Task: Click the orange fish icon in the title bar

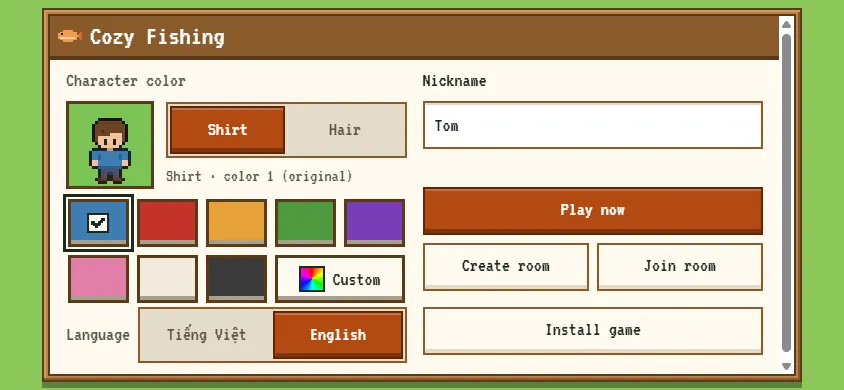Action: 70,36
